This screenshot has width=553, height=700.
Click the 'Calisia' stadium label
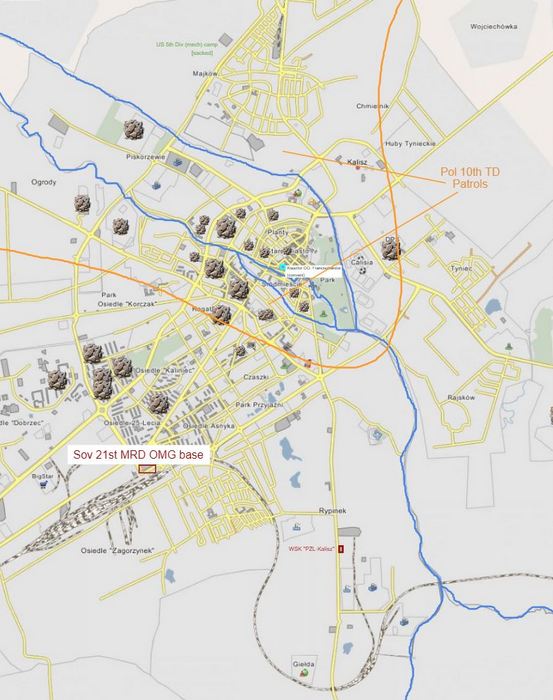pyautogui.click(x=362, y=262)
